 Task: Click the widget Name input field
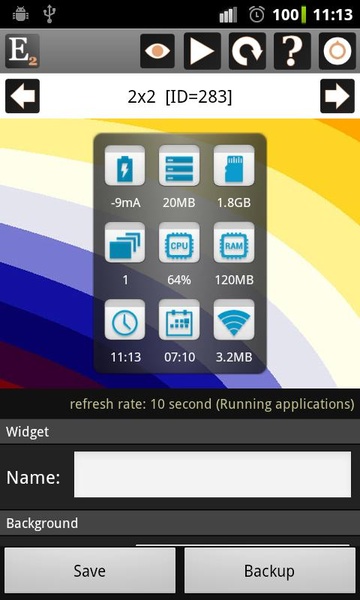click(x=212, y=474)
